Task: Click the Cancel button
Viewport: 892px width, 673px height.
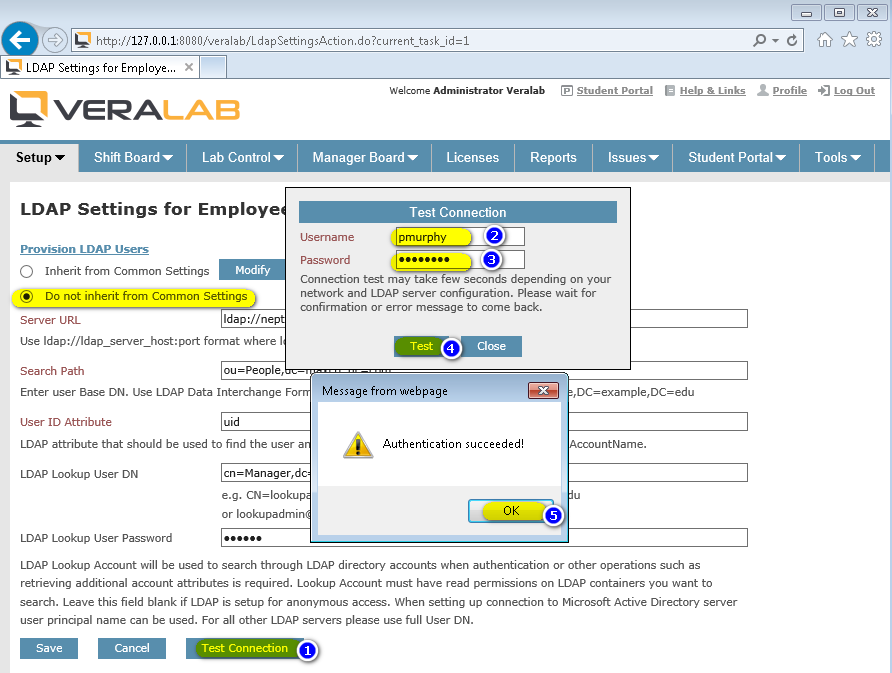Action: 131,648
